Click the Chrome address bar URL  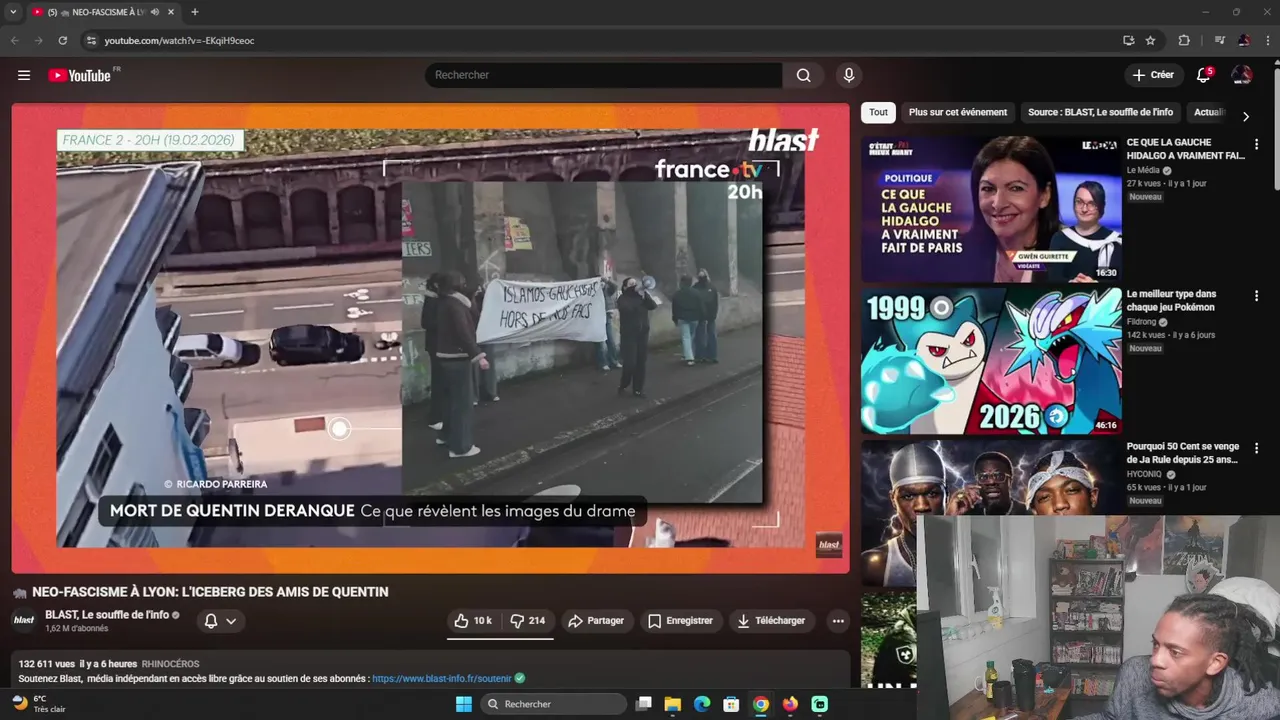pos(180,40)
